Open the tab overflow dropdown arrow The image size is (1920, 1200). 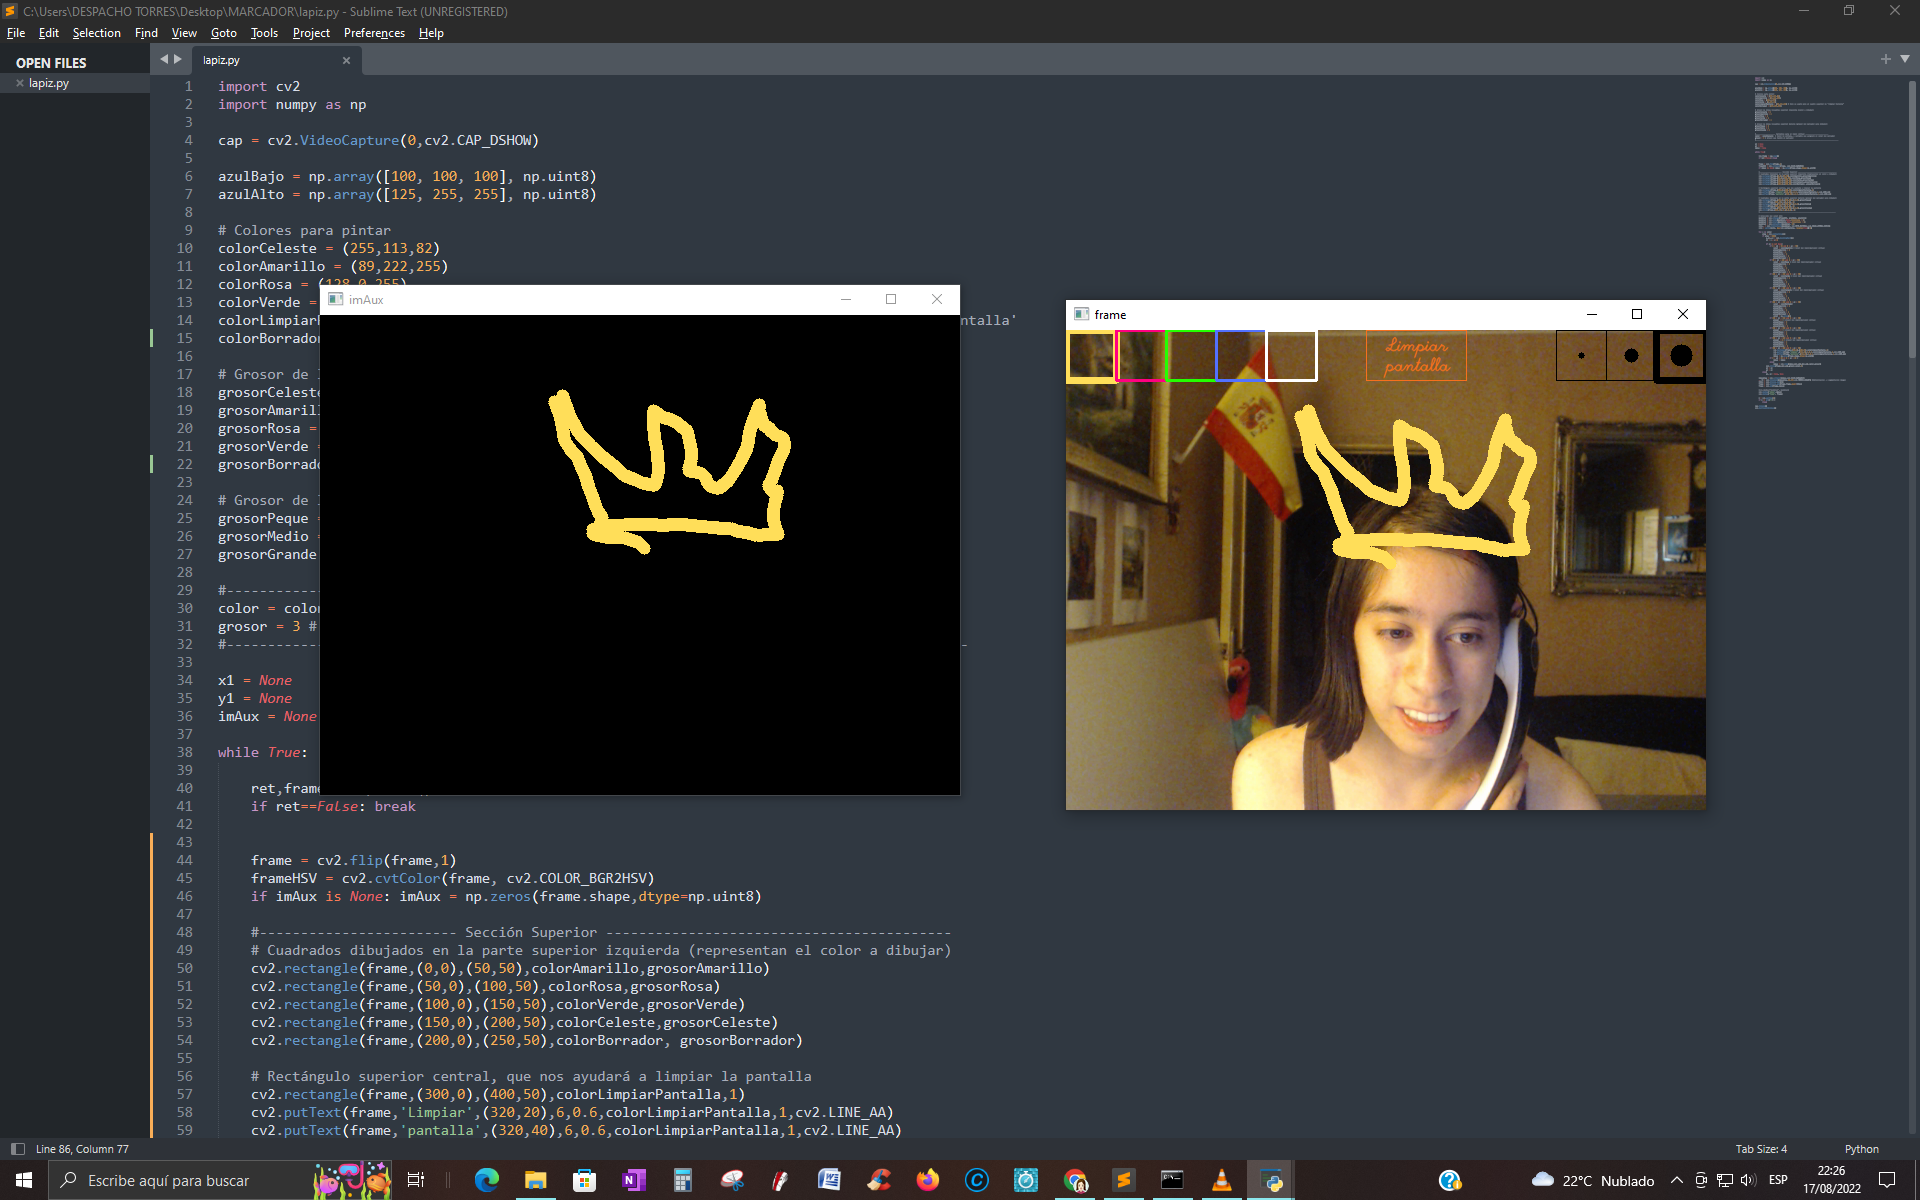pos(1906,59)
